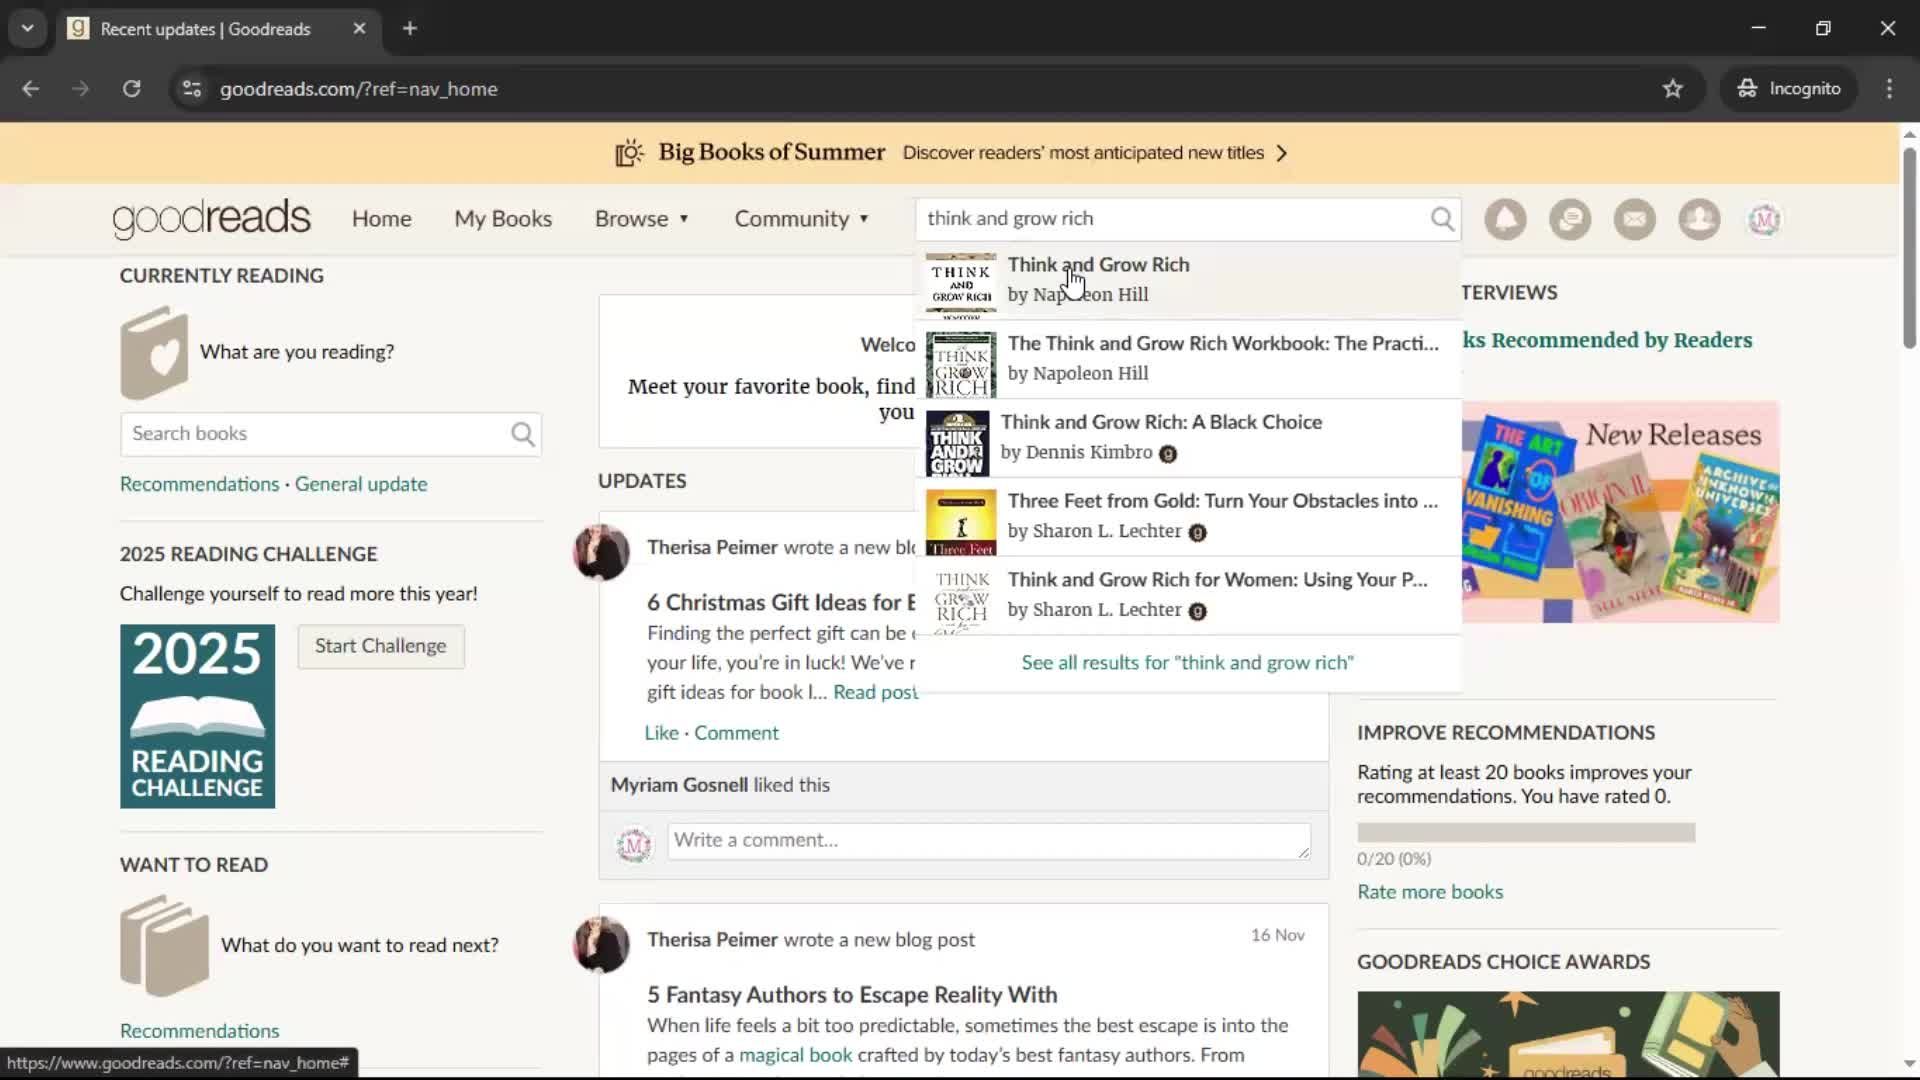Viewport: 1920px width, 1080px height.
Task: Open the Goodreads Choice Awards image
Action: click(x=1568, y=1035)
